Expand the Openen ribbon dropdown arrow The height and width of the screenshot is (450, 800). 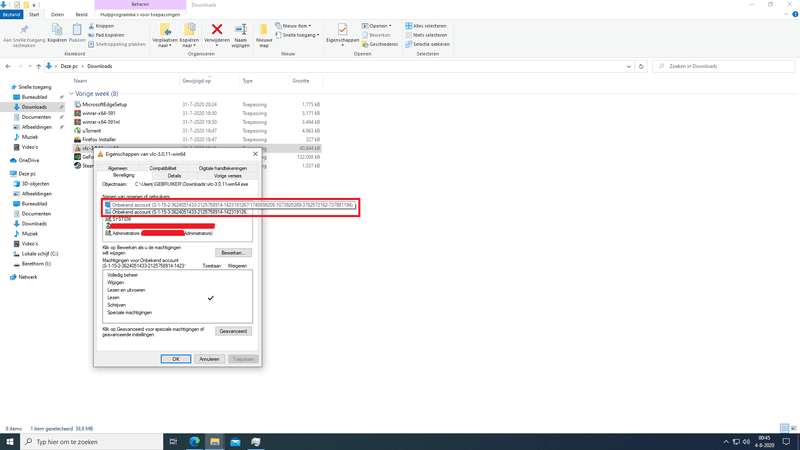point(390,26)
